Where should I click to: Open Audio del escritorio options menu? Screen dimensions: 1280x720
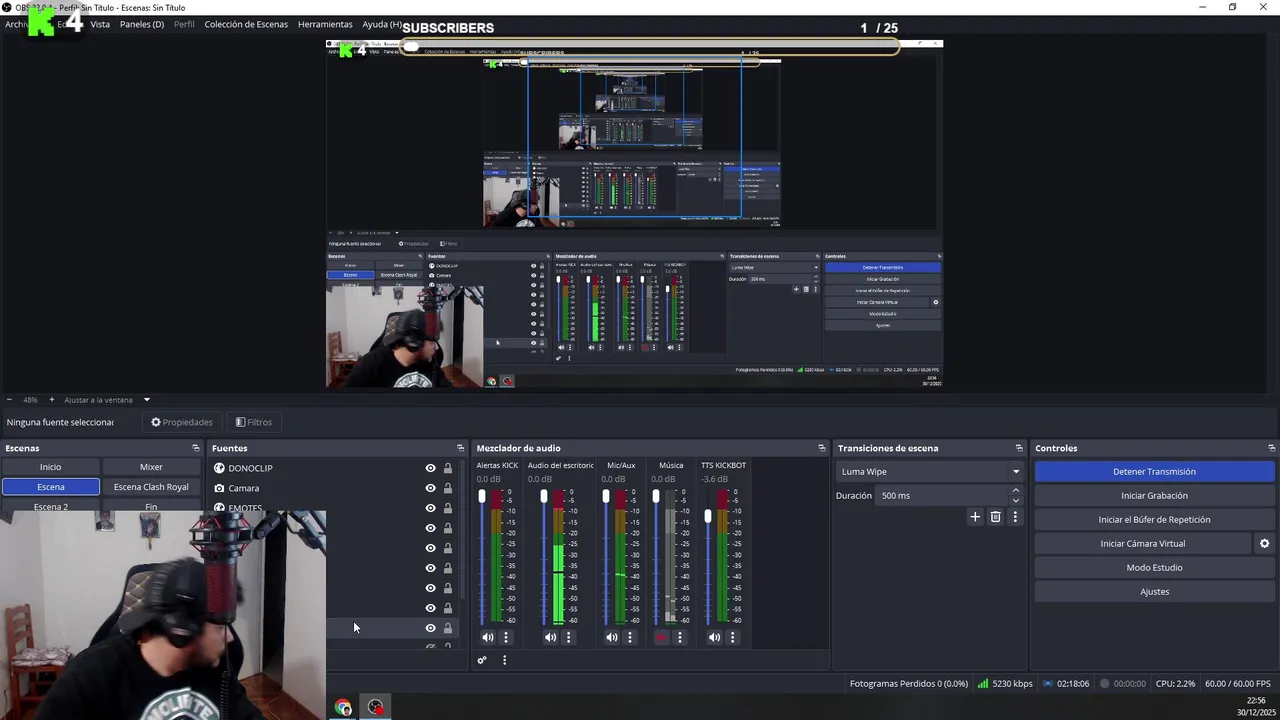[x=568, y=637]
